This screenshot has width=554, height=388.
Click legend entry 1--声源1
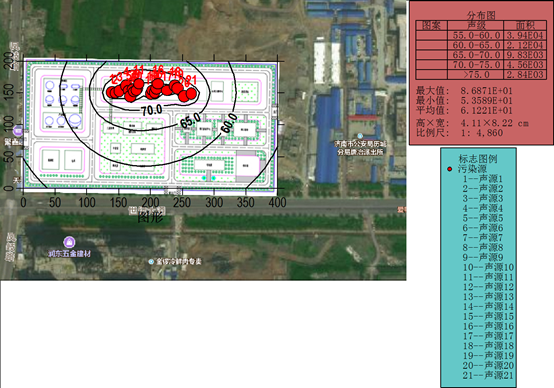coord(483,179)
